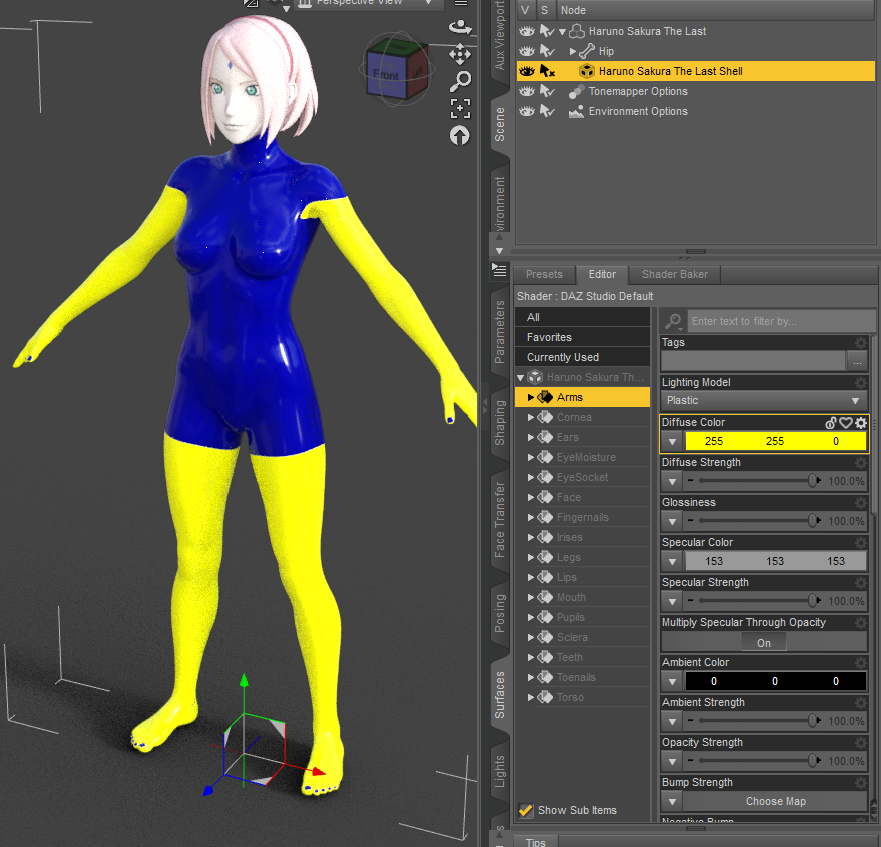The height and width of the screenshot is (847, 881).
Task: Click the magnifier zoom camera icon
Action: tap(460, 82)
